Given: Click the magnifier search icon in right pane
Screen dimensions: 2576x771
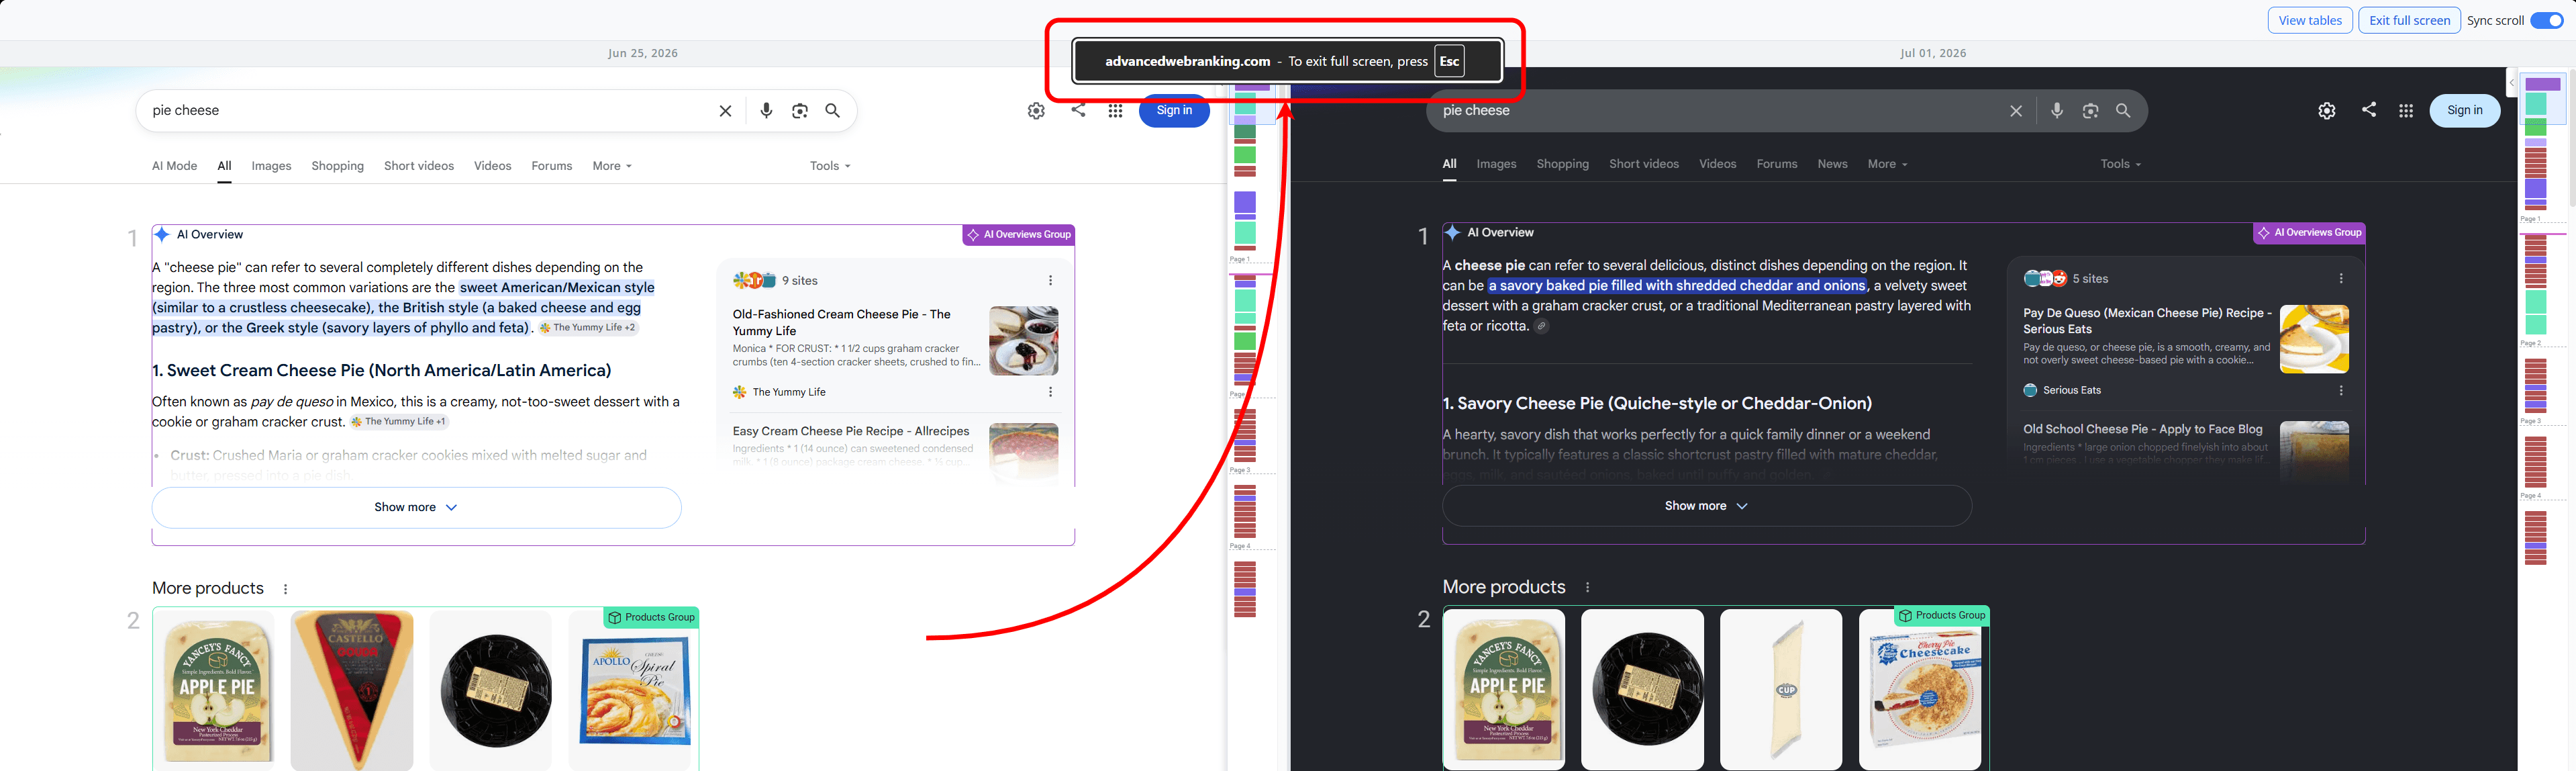Looking at the screenshot, I should pos(2123,111).
